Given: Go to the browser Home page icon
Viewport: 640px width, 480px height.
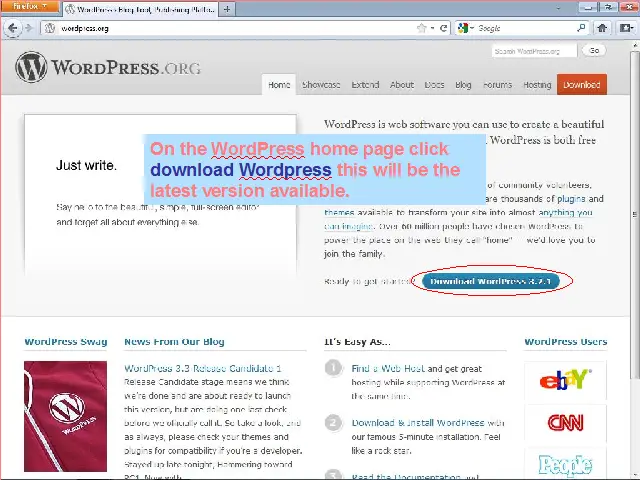Looking at the screenshot, I should 602,28.
